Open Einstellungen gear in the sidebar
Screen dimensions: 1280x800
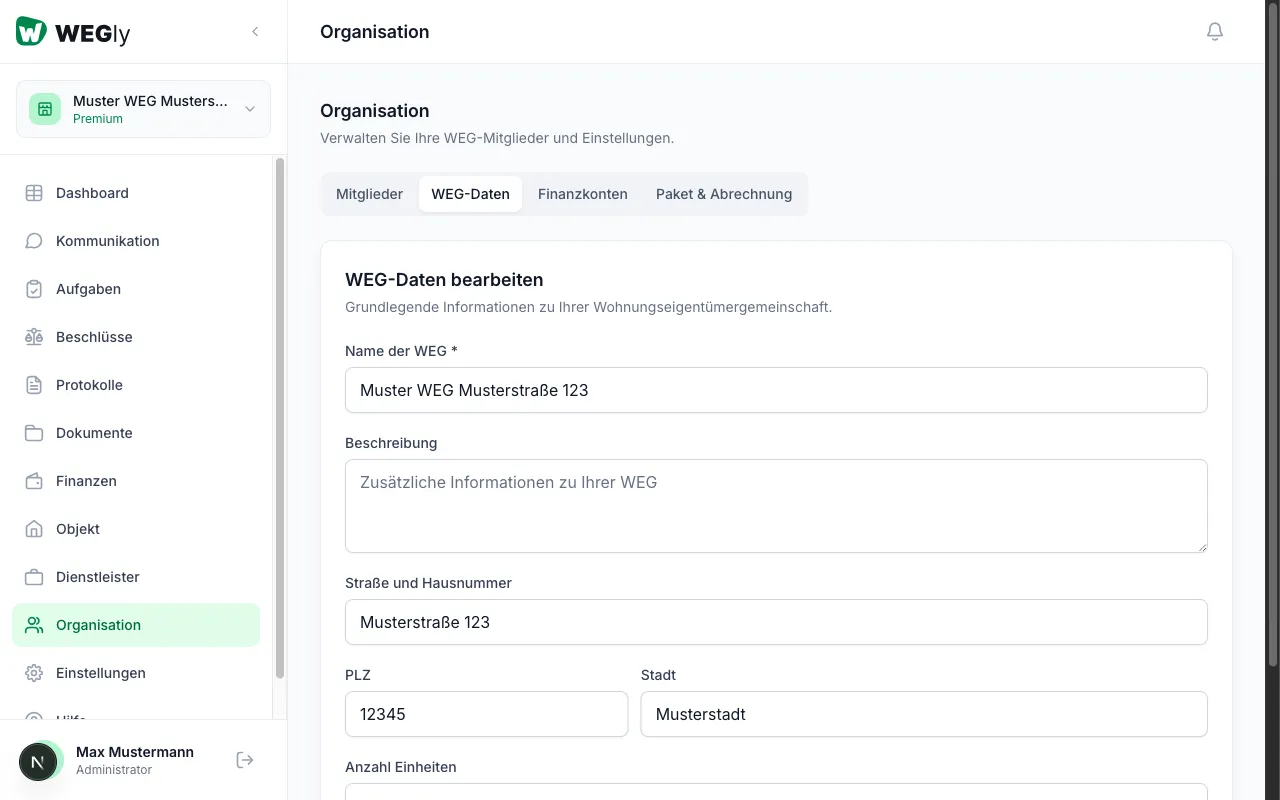click(x=35, y=673)
